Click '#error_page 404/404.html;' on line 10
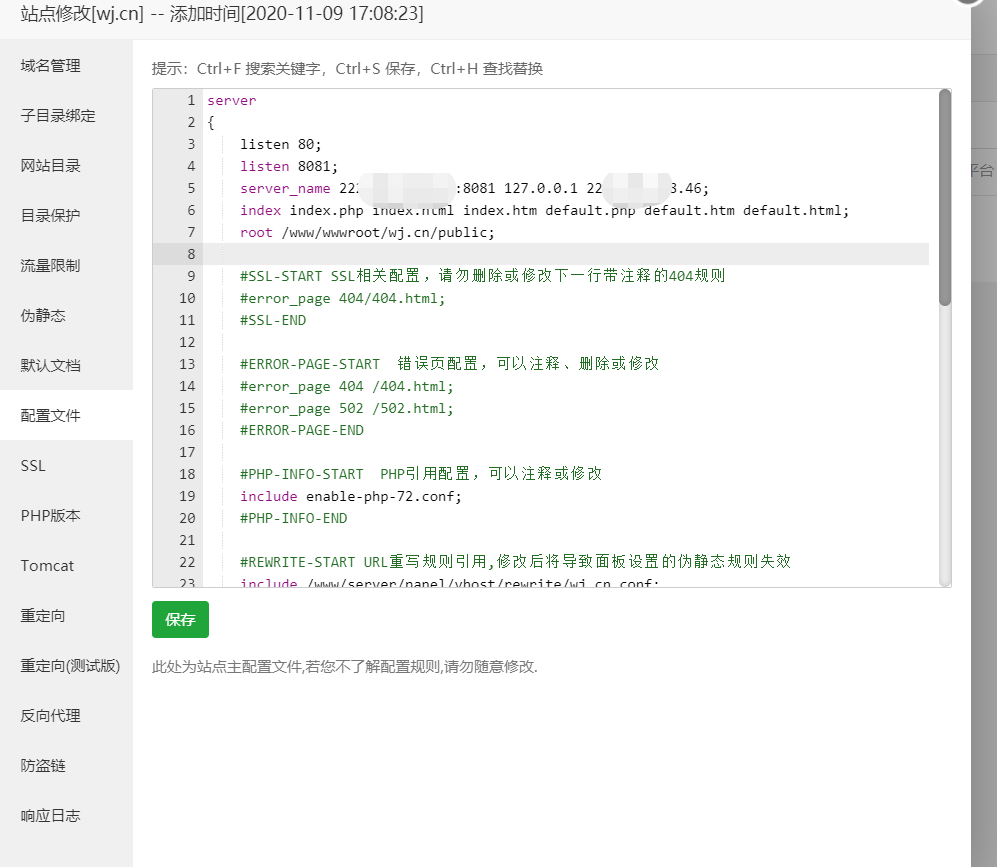997x867 pixels. click(342, 298)
